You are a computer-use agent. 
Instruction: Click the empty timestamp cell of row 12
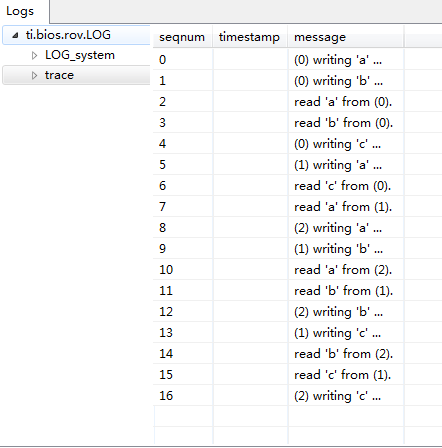250,312
